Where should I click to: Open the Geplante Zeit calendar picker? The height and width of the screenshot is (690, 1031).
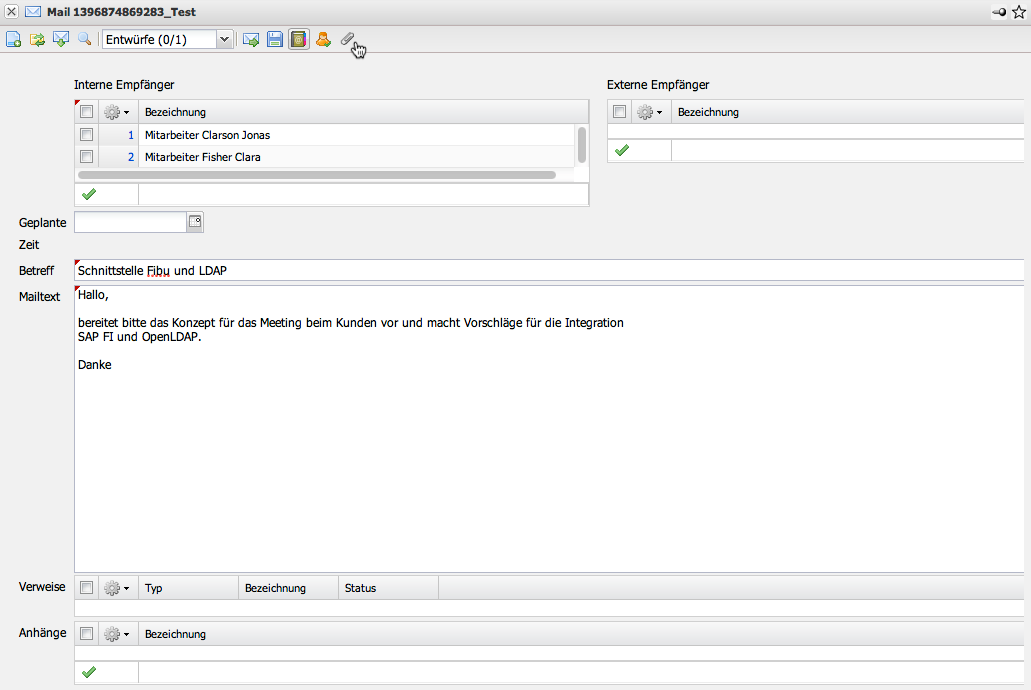coord(195,221)
